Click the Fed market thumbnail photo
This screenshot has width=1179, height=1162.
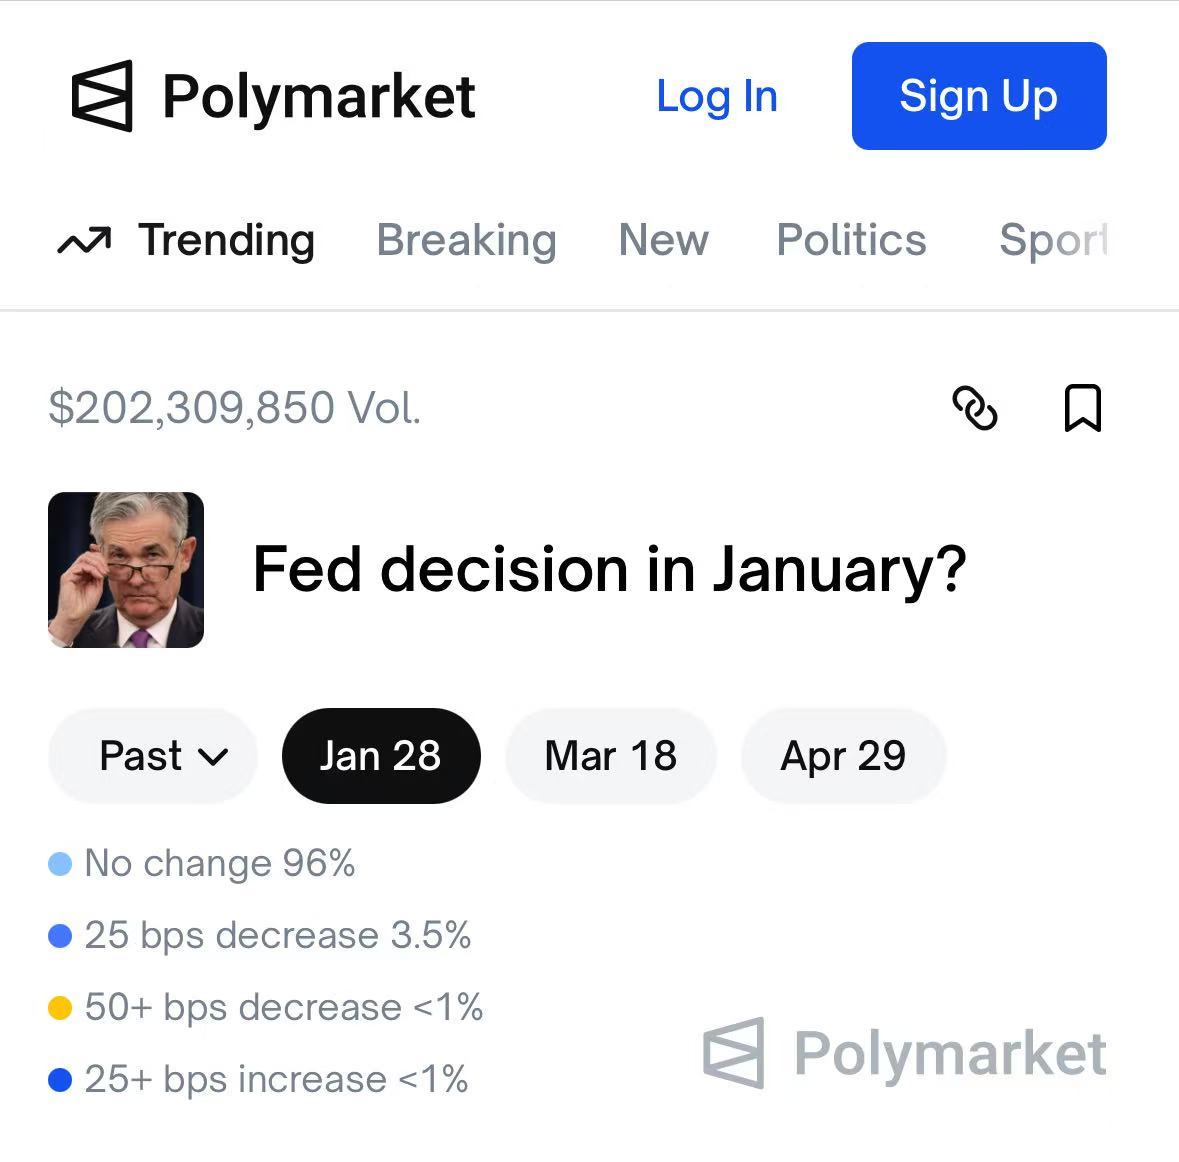126,570
